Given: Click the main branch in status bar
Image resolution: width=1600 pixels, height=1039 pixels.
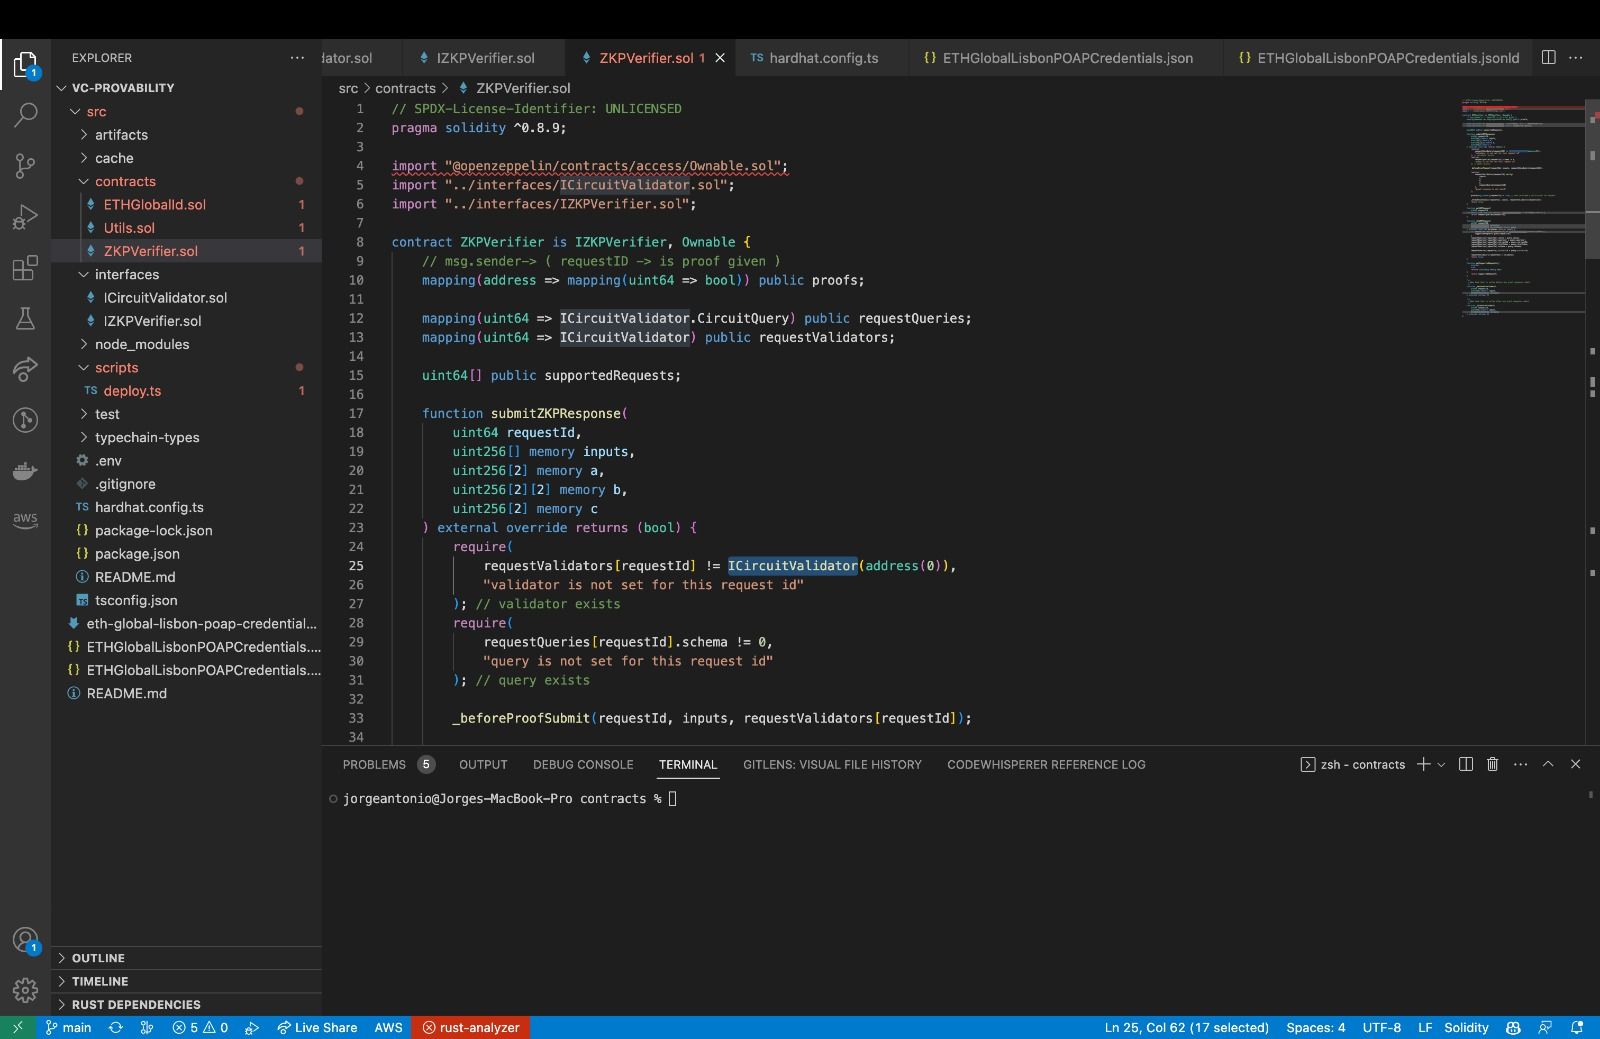Looking at the screenshot, I should 68,1027.
